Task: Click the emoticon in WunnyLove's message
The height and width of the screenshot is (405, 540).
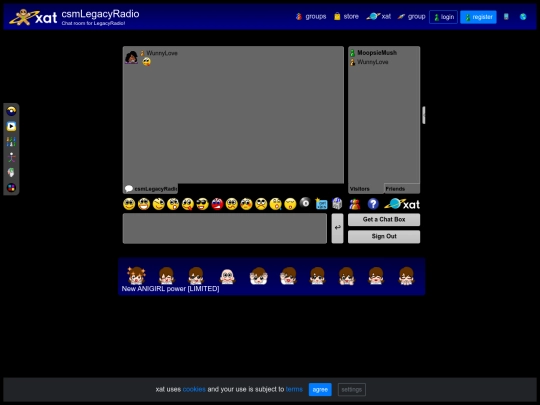Action: (146, 62)
